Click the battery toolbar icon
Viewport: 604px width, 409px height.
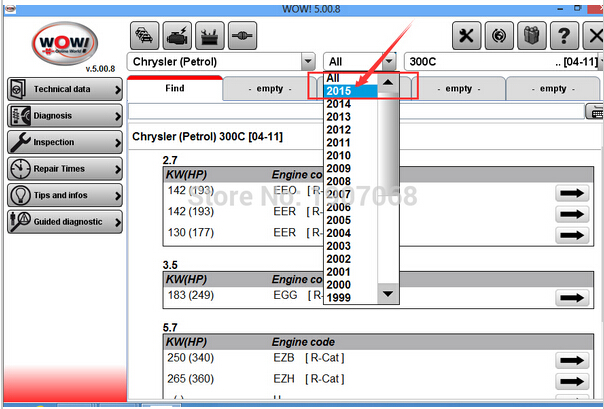tap(210, 35)
